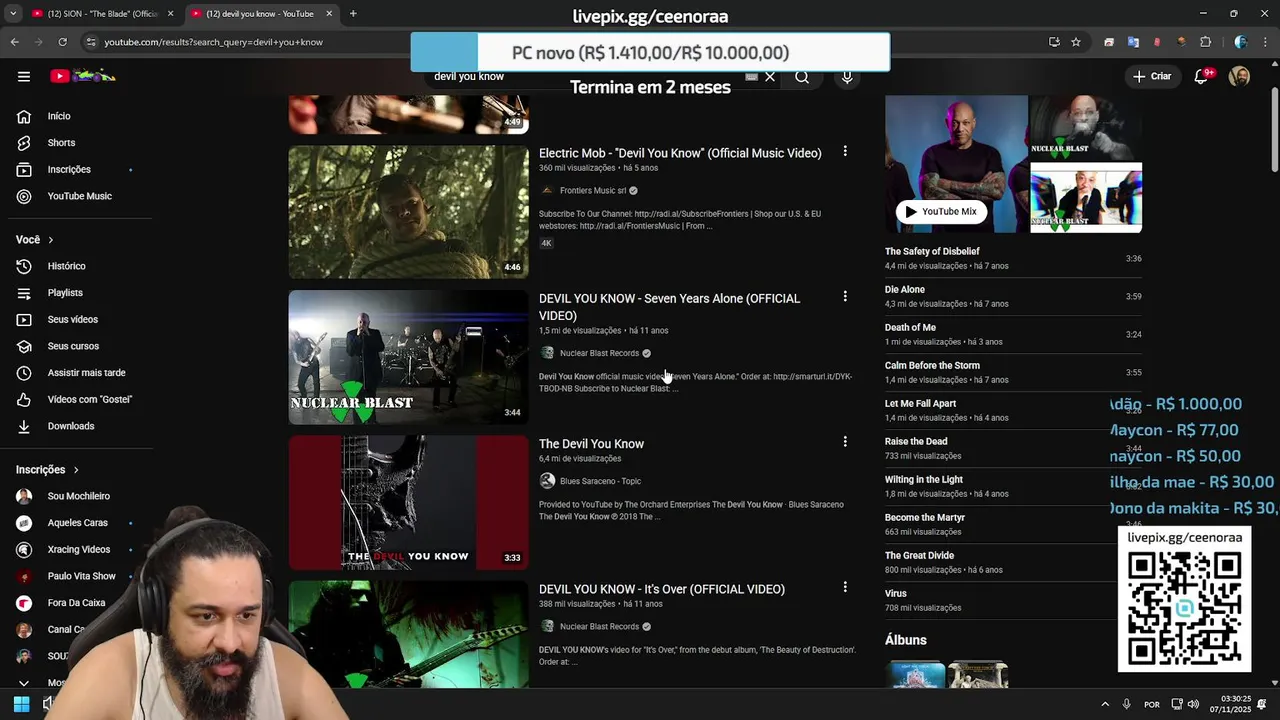Viewport: 1280px width, 720px height.
Task: Open more options for Electric Mob video
Action: (845, 151)
